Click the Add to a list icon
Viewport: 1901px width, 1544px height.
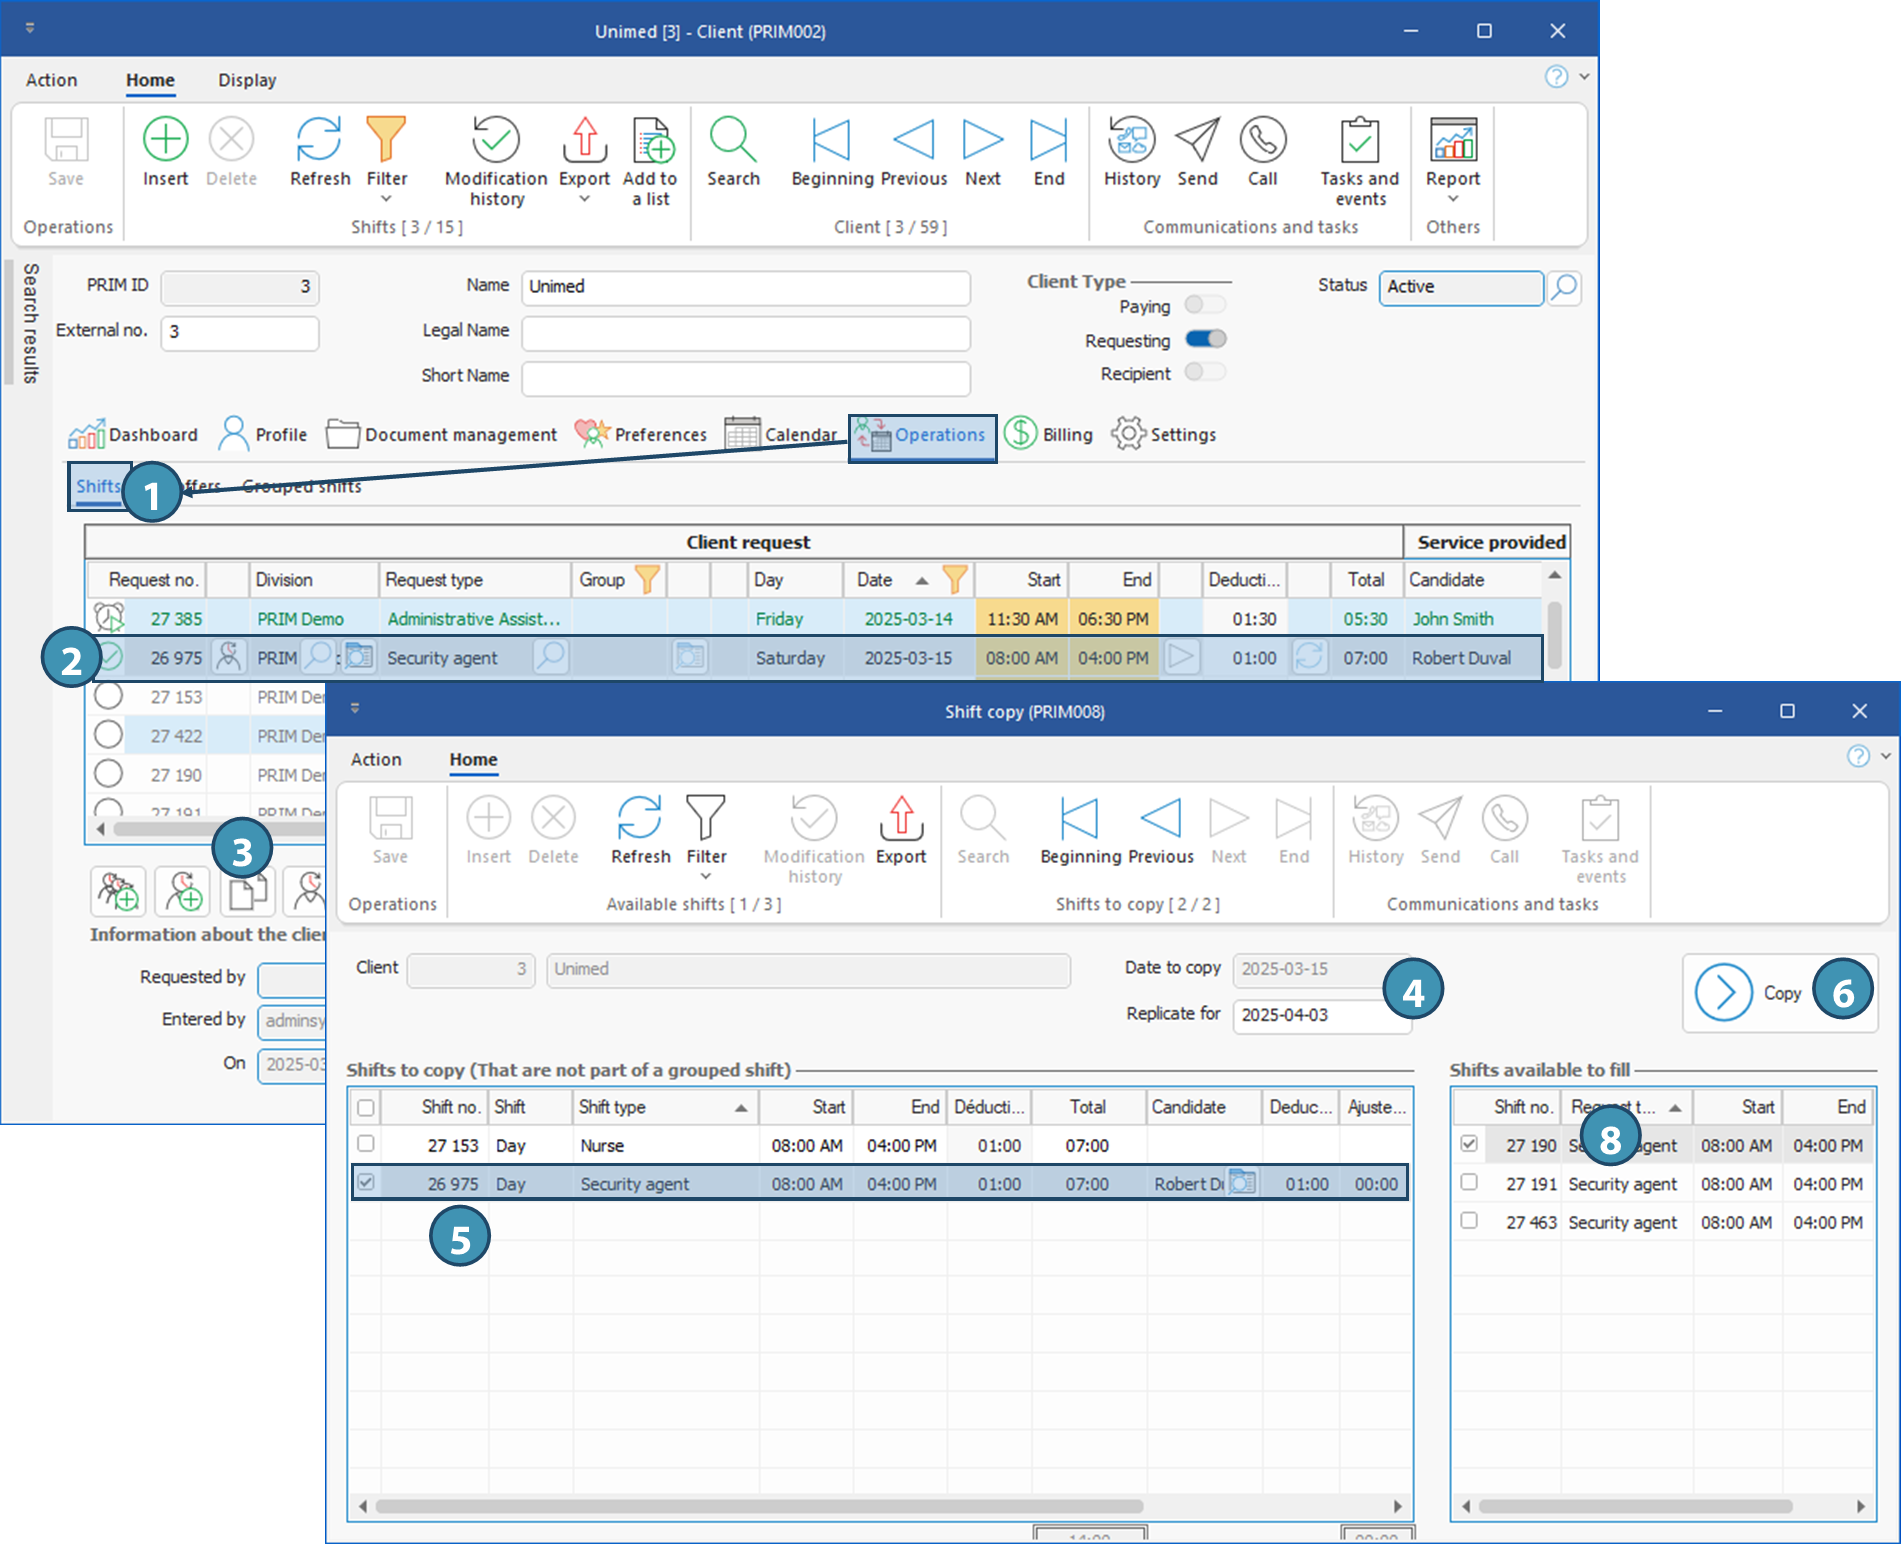pos(652,140)
